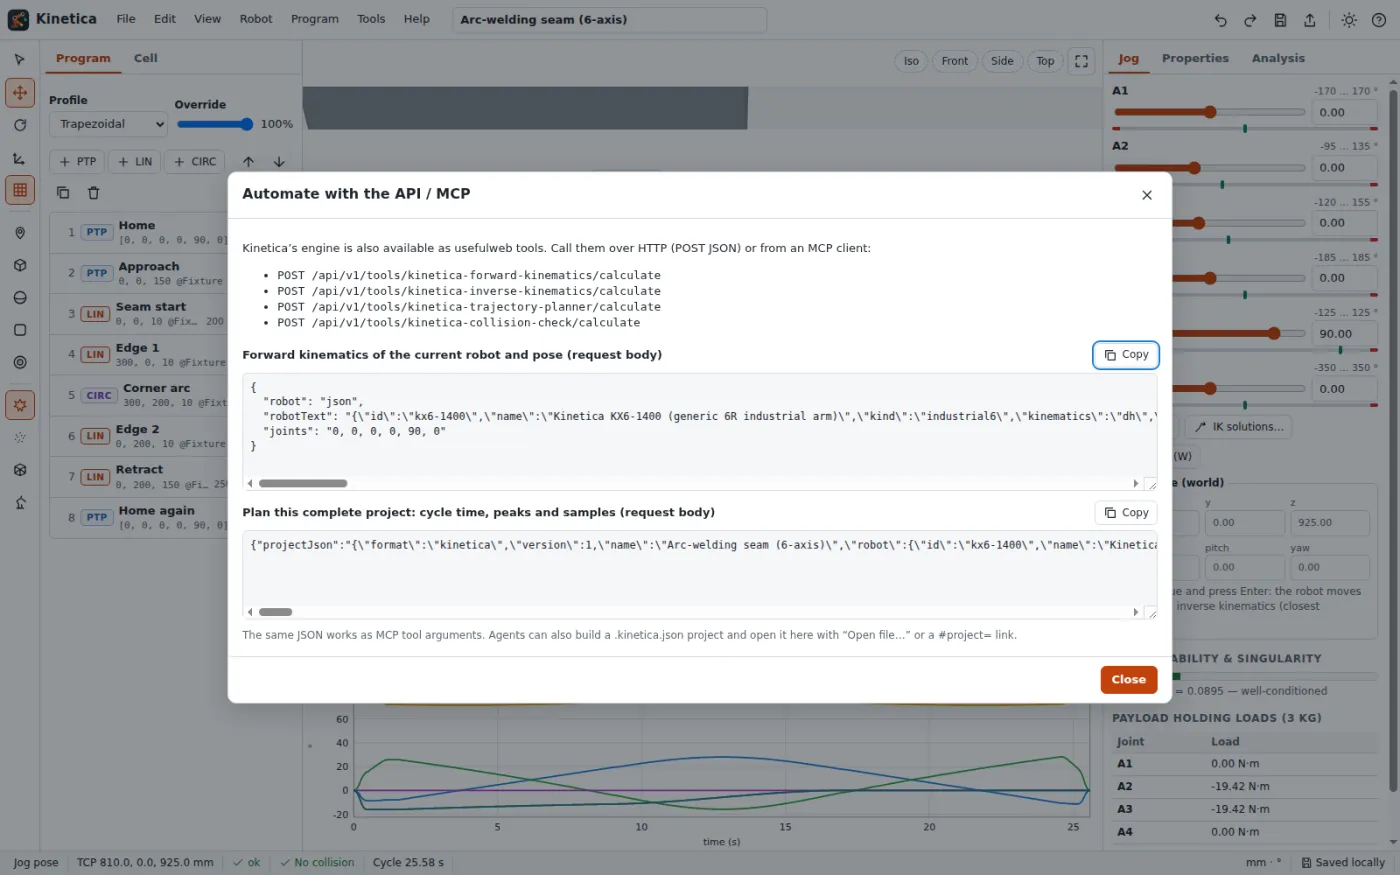The image size is (1400, 875).
Task: Open the Profile dropdown showing Trapezoidal
Action: click(108, 124)
